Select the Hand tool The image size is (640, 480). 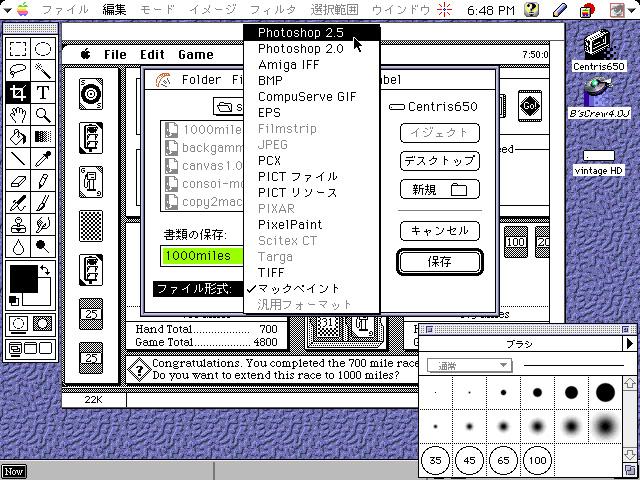click(x=18, y=115)
